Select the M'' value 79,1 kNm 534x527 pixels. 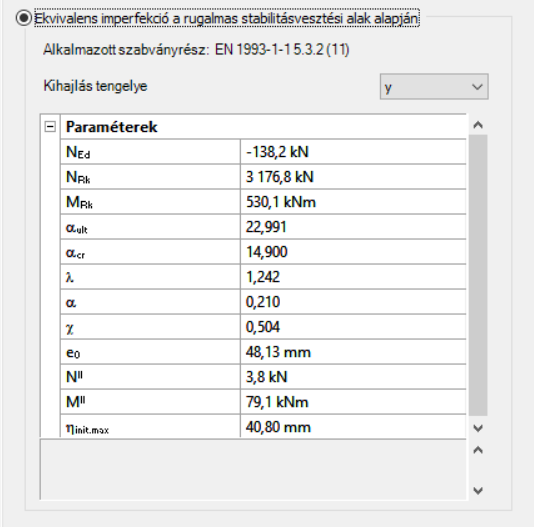click(x=353, y=402)
